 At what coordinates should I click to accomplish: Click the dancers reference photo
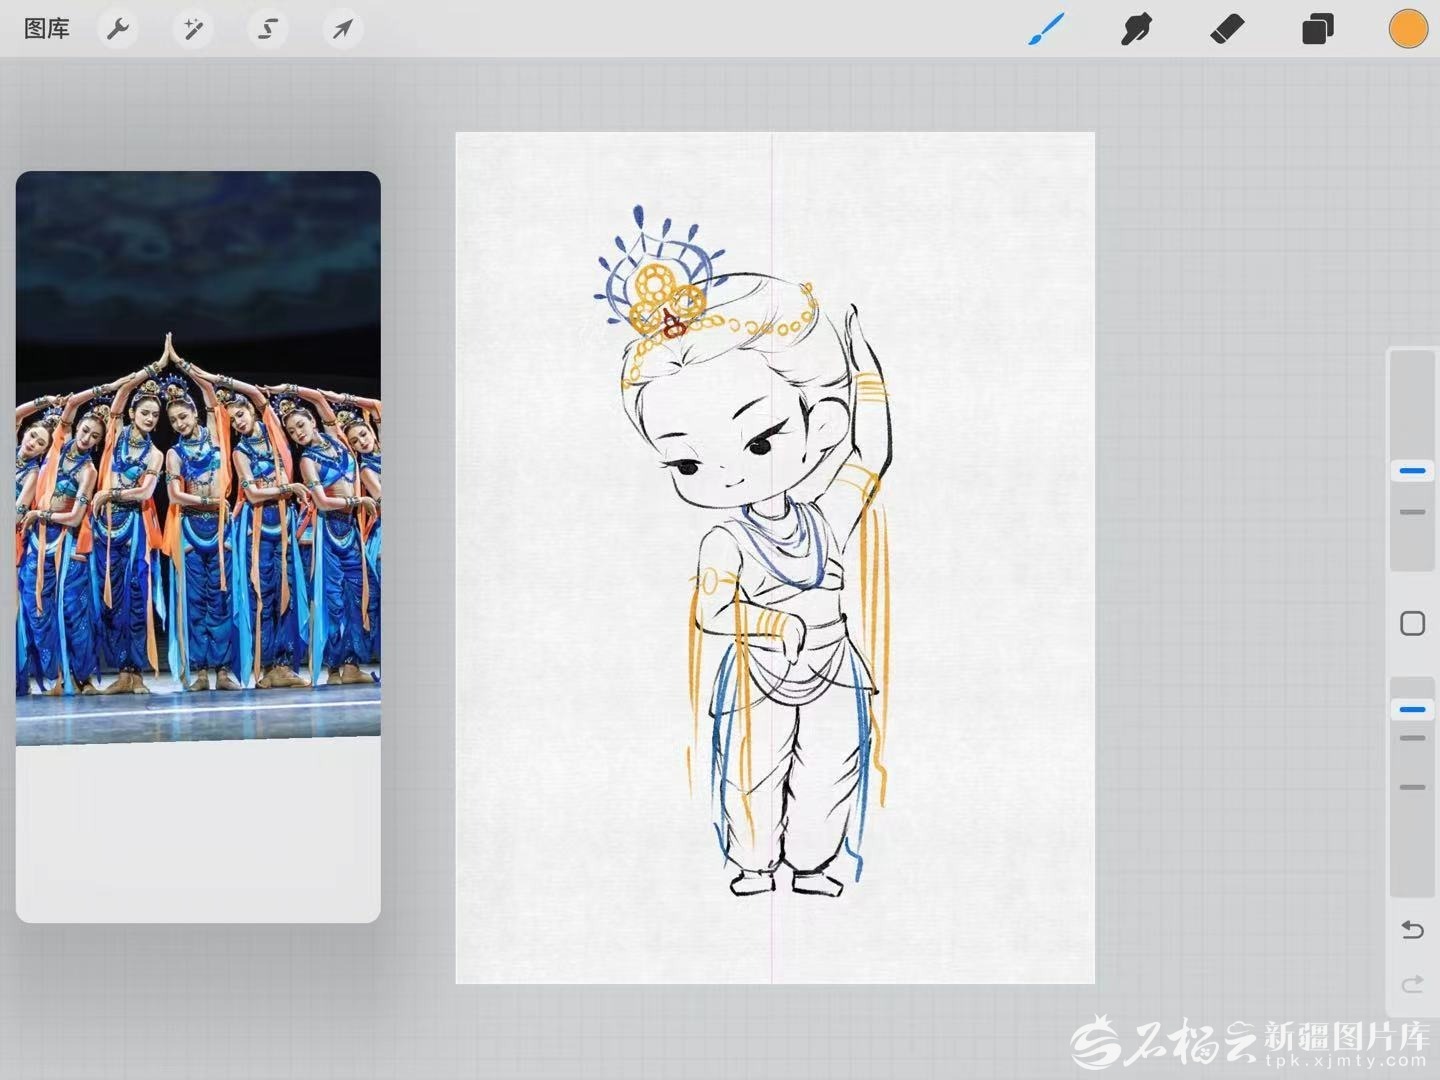tap(198, 456)
